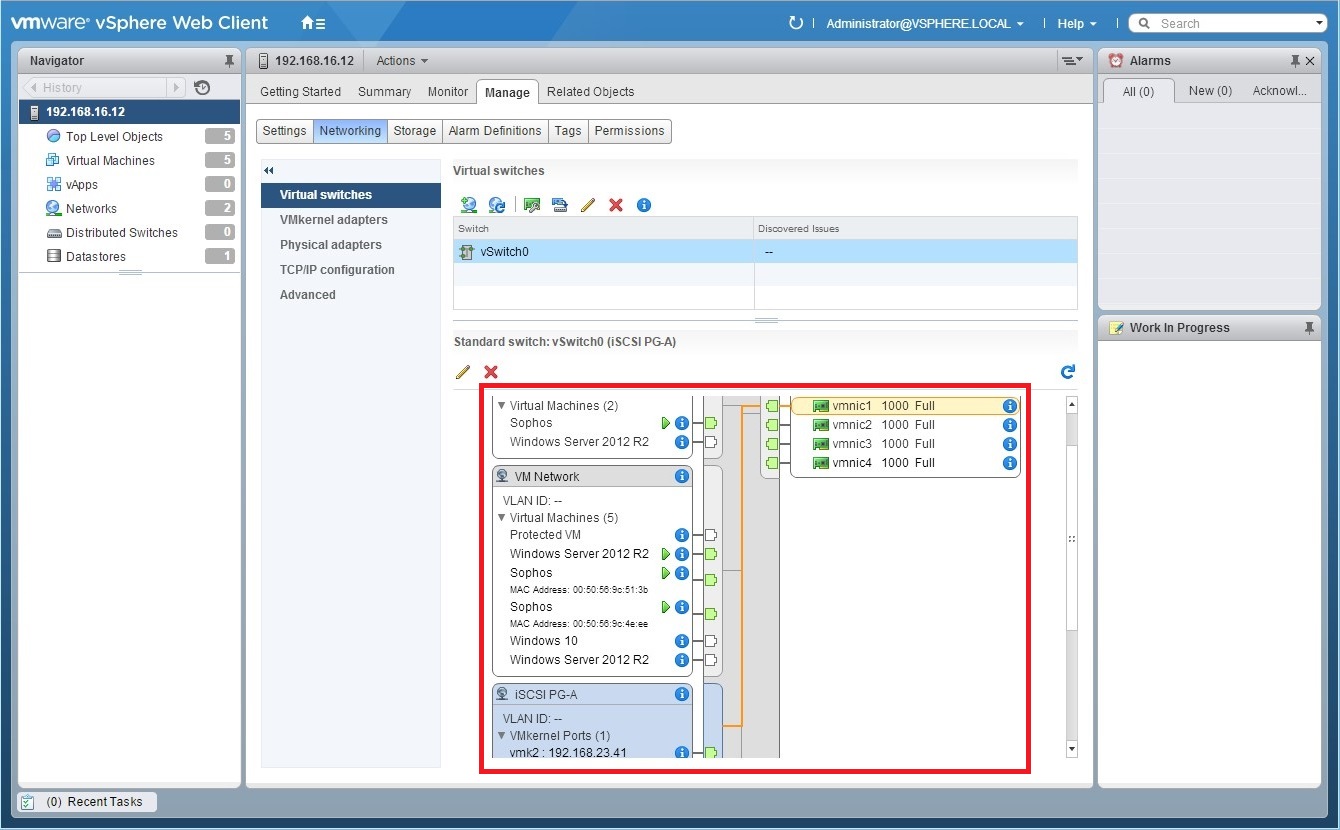The height and width of the screenshot is (830, 1340).
Task: Refresh network information with globe refresh icon
Action: coord(496,204)
